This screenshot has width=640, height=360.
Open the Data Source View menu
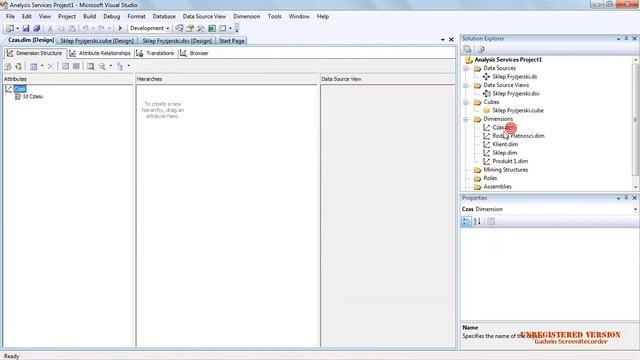(204, 16)
